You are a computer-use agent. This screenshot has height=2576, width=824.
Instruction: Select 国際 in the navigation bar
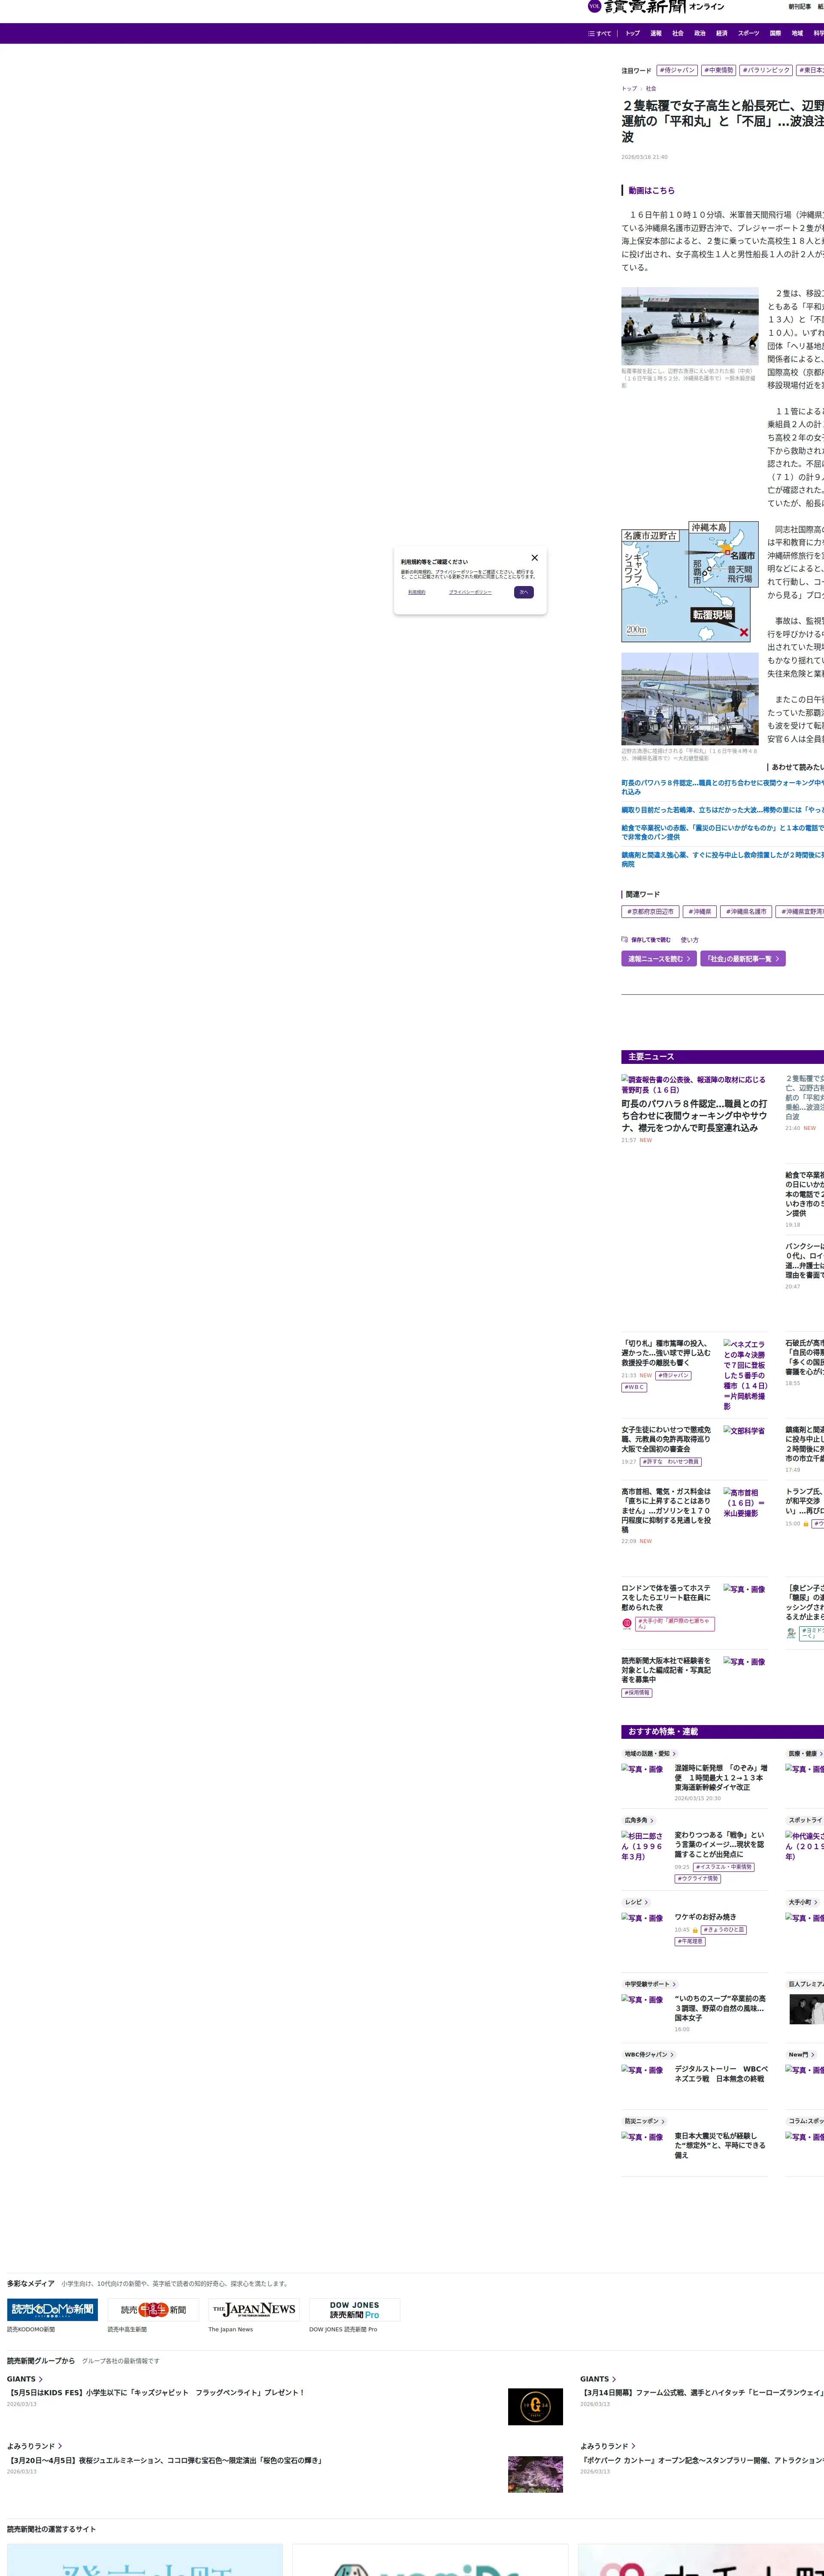coord(775,33)
